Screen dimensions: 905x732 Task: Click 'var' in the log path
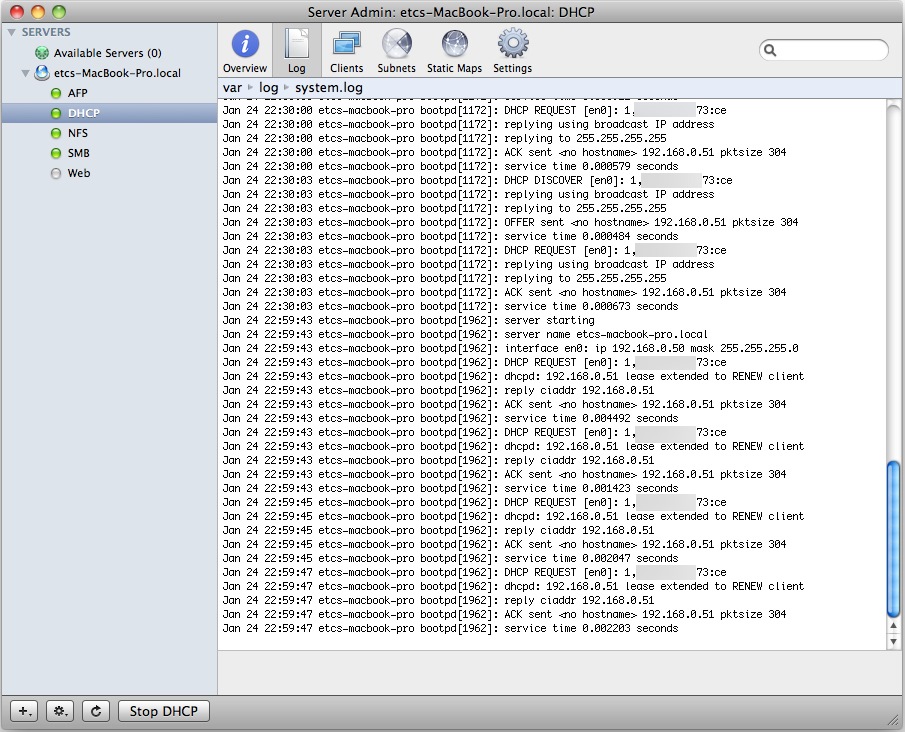pyautogui.click(x=232, y=88)
